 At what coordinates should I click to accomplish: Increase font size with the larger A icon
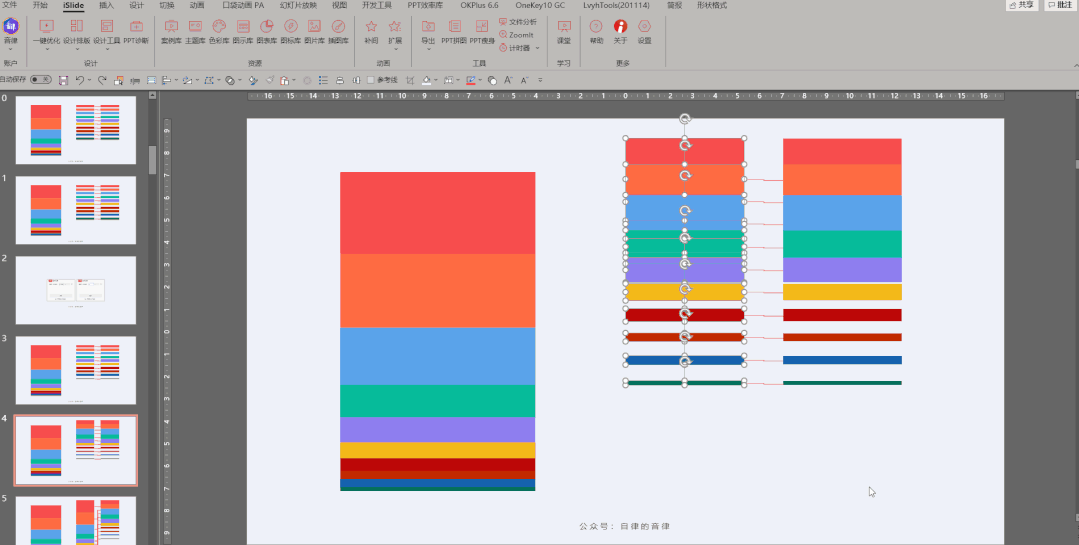point(508,81)
